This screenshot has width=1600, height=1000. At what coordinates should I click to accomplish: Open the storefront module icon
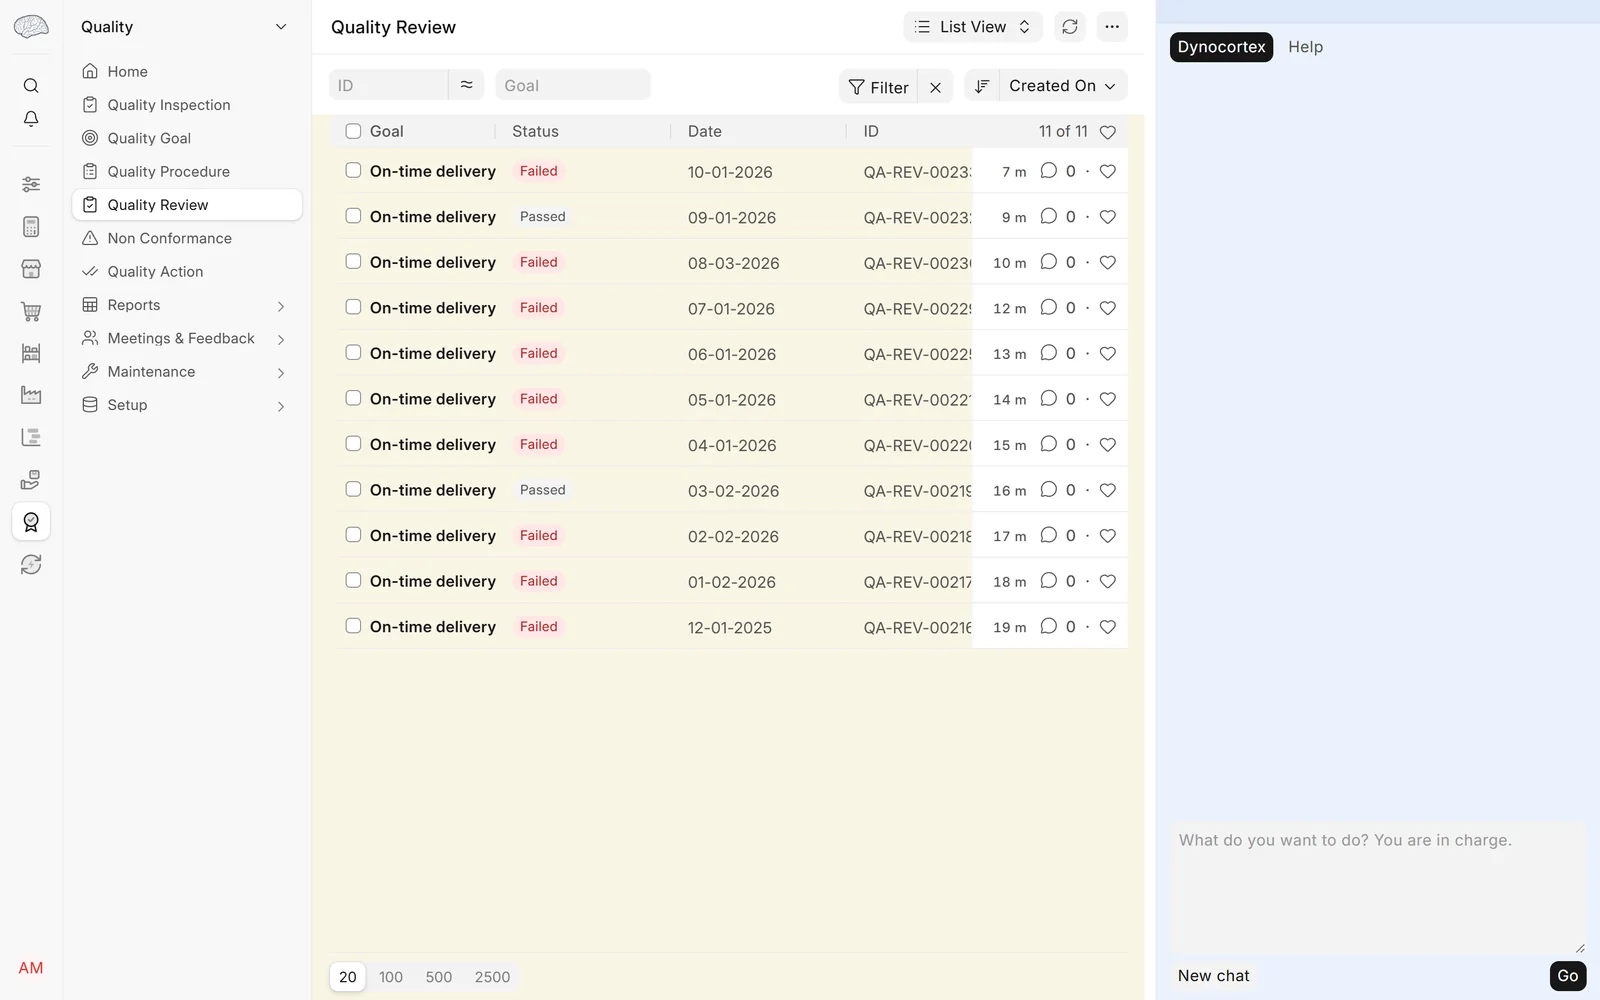pyautogui.click(x=31, y=269)
